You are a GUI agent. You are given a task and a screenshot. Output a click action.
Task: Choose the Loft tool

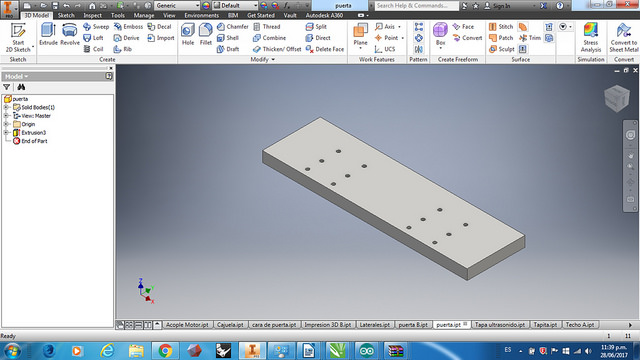(93, 38)
